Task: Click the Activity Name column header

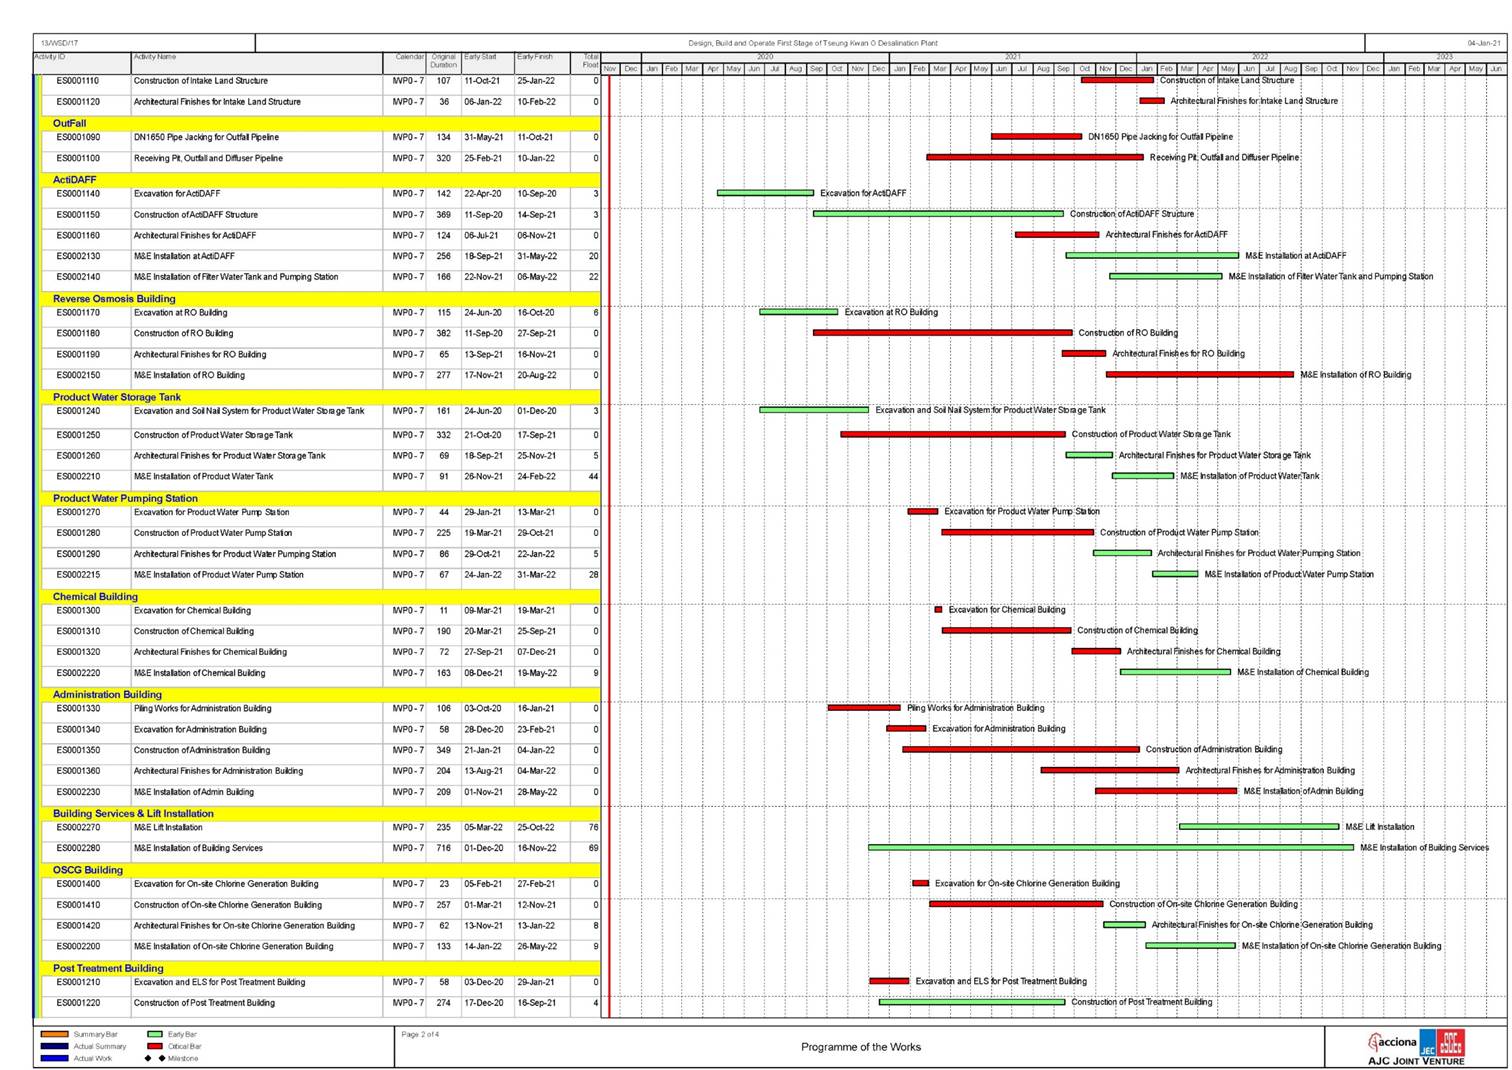Action: tap(155, 57)
